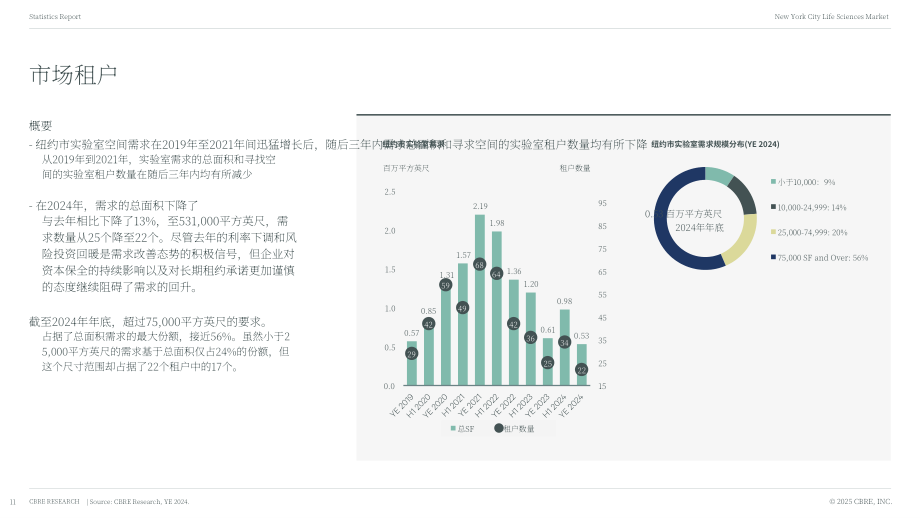Click the Source: CBRE Research, YE 2024 note
Image resolution: width=920 pixels, height=518 pixels.
[x=139, y=502]
